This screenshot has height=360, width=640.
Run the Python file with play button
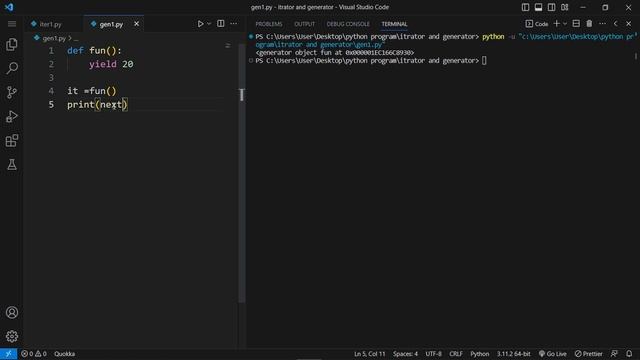click(x=200, y=24)
